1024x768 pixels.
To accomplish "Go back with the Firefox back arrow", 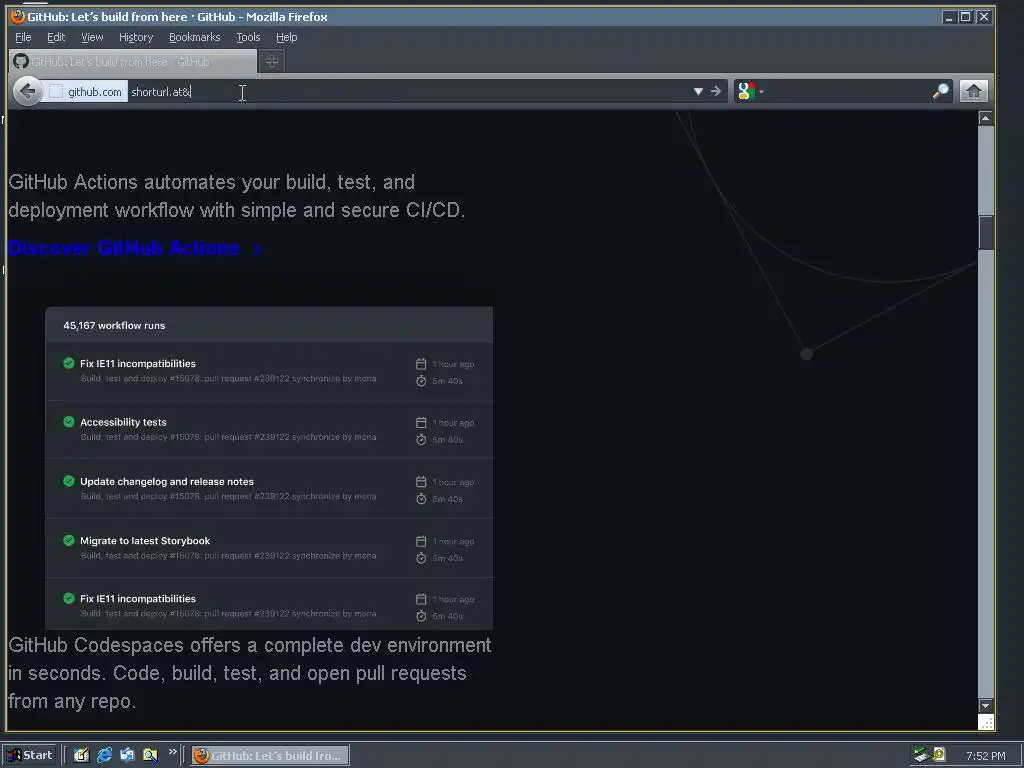I will (x=27, y=91).
